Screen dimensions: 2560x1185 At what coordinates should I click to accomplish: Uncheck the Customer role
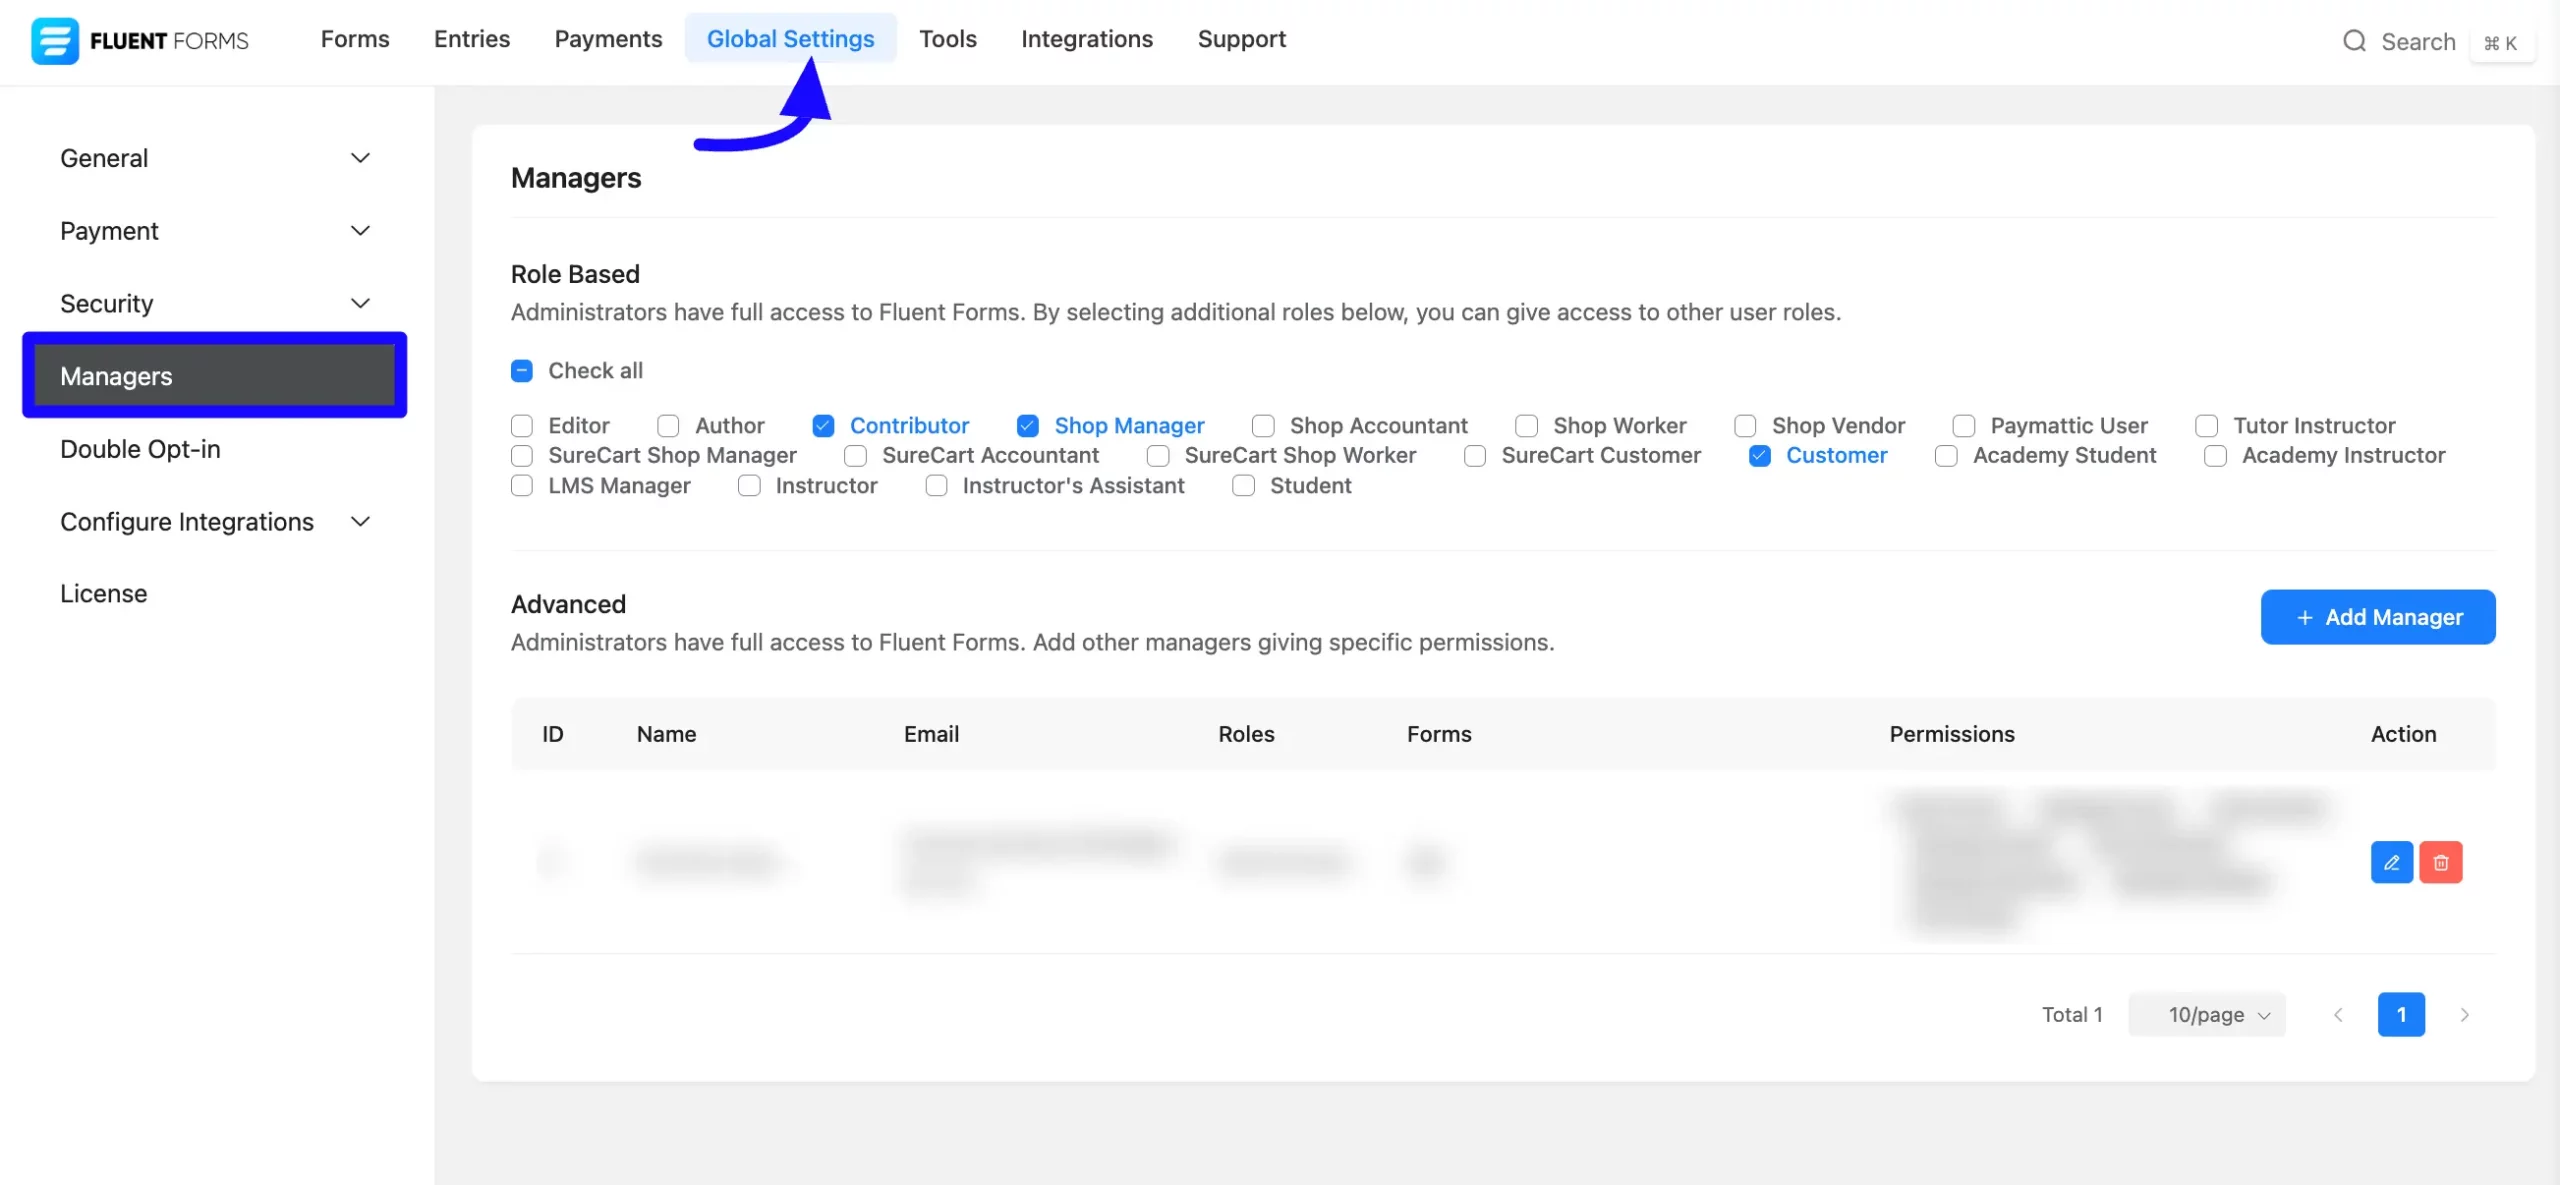coord(1760,455)
